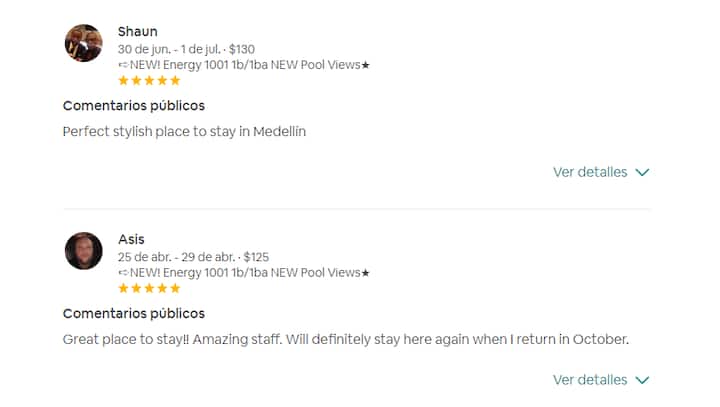Click Asis's stay dates and $125 price
The width and height of the screenshot is (720, 407).
point(193,257)
